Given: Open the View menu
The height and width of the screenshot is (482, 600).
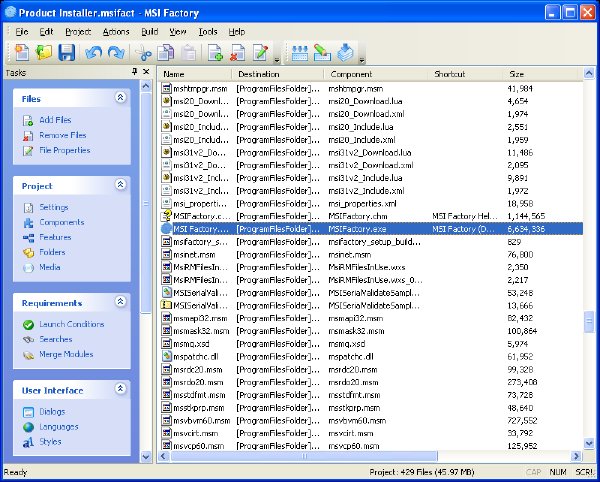Looking at the screenshot, I should (178, 32).
